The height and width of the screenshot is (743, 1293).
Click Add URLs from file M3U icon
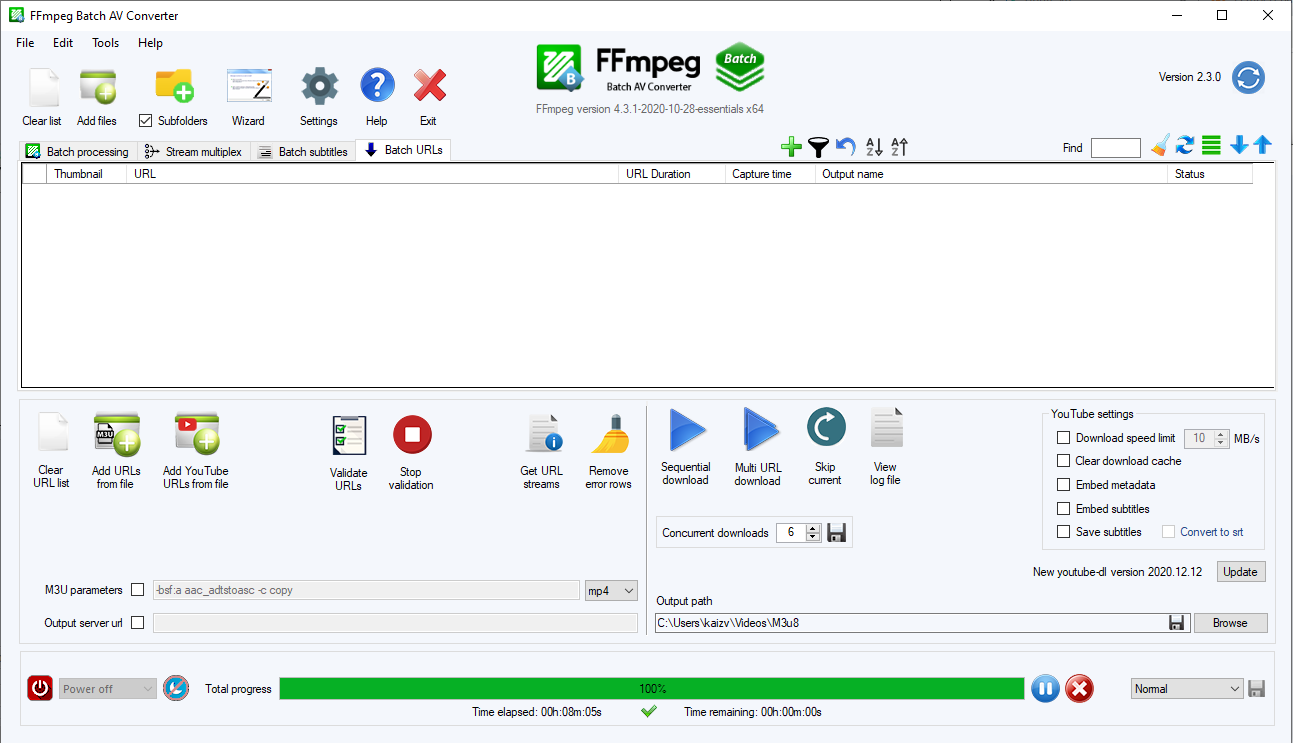click(x=116, y=435)
